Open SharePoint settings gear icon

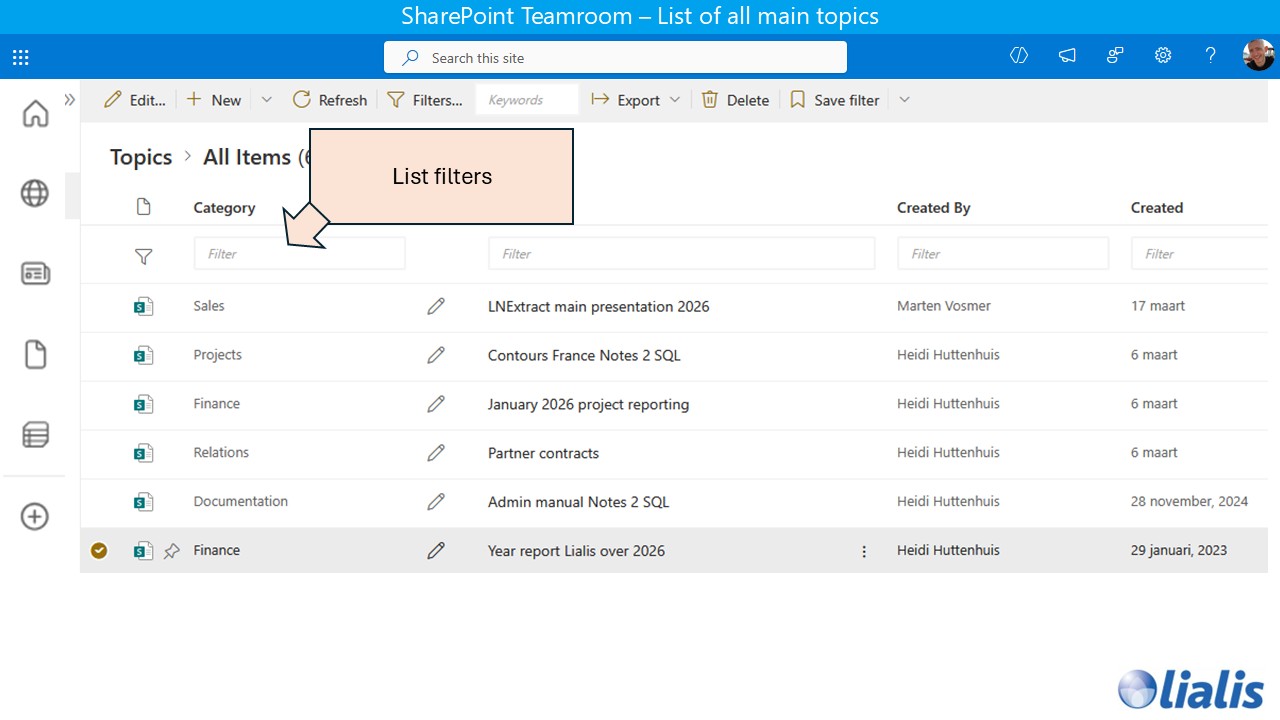coord(1163,55)
